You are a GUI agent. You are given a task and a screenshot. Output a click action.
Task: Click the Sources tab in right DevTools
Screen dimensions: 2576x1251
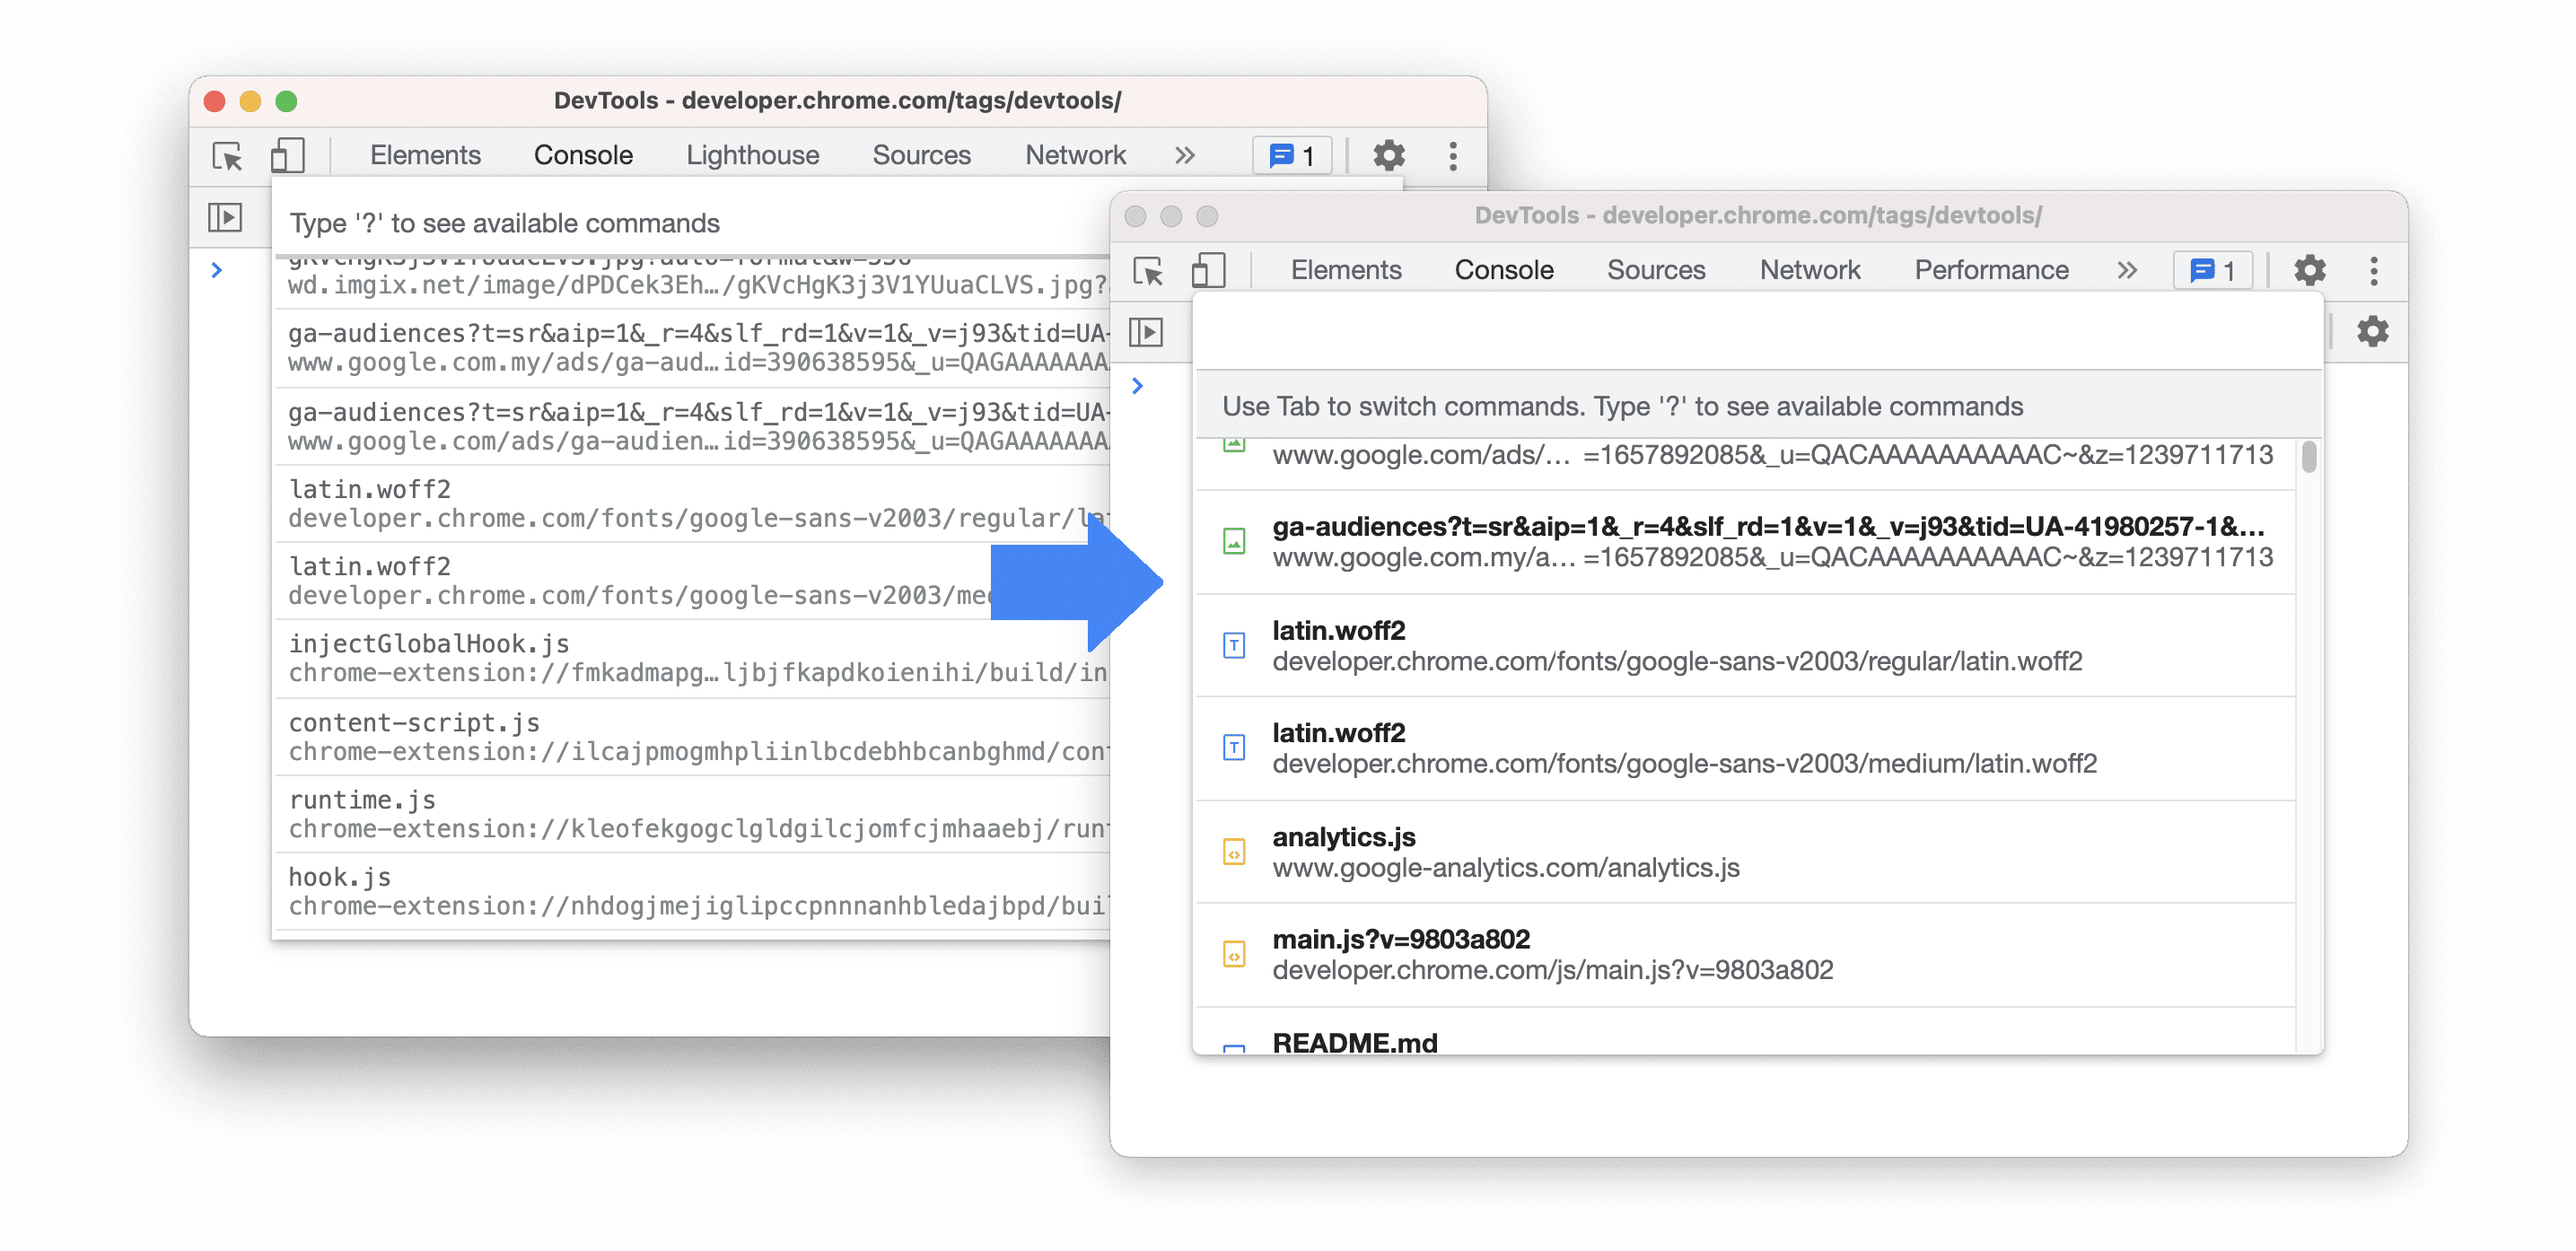point(1658,267)
